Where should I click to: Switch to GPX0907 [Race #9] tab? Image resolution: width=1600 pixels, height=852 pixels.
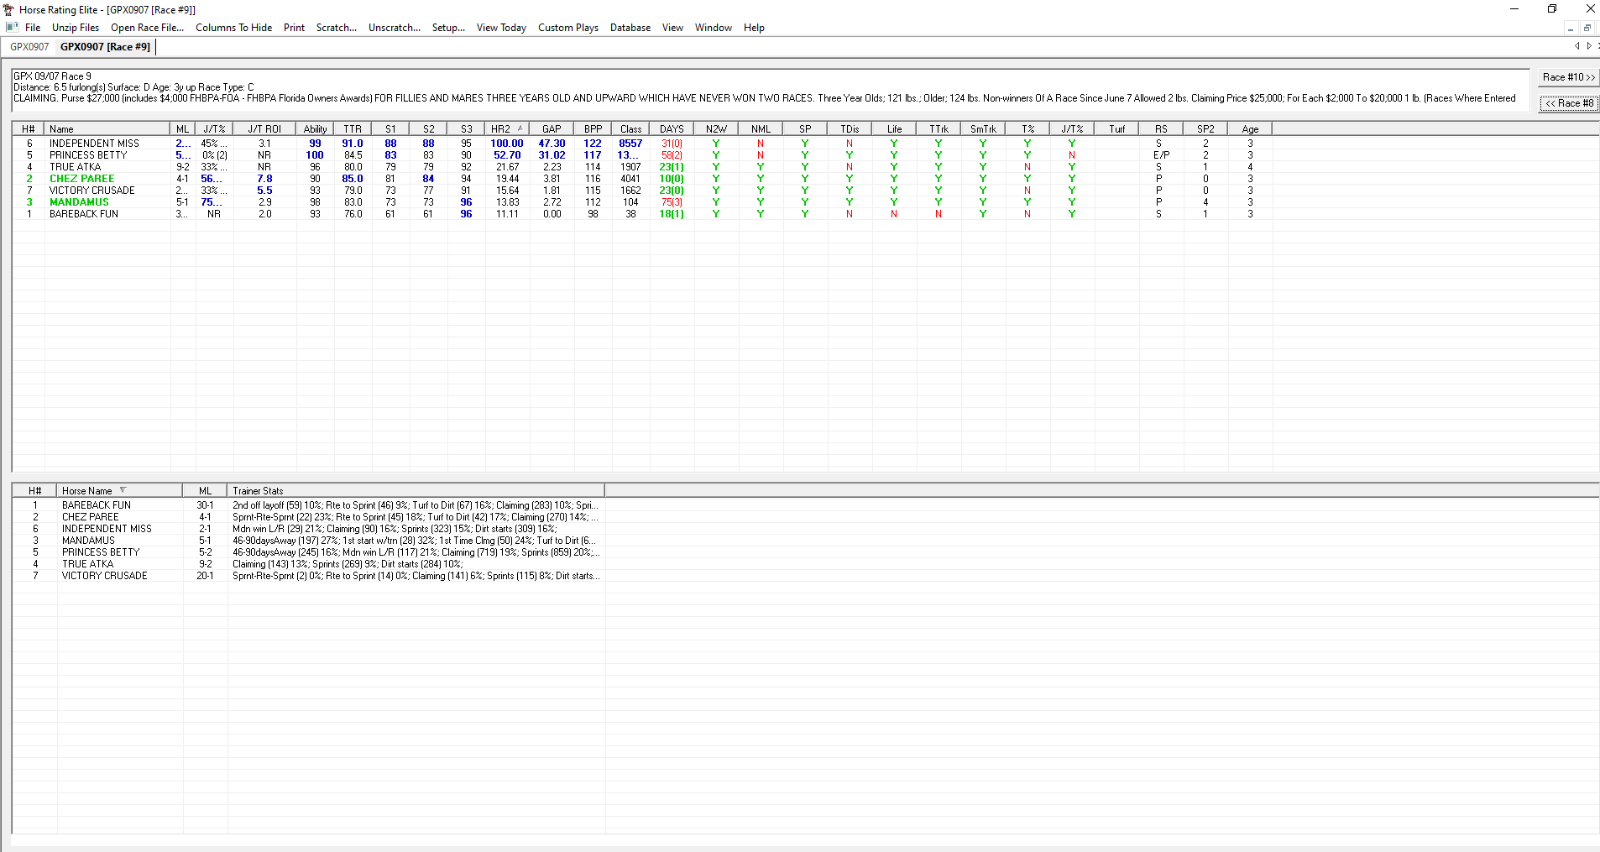coord(105,47)
